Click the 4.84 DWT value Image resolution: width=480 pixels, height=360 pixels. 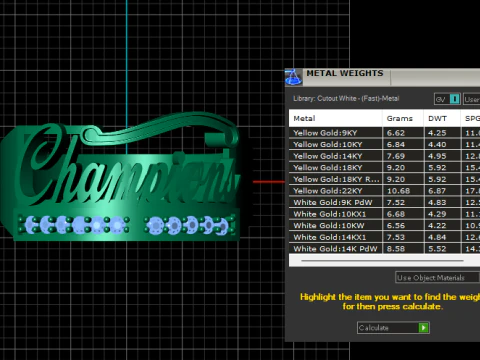click(x=437, y=237)
